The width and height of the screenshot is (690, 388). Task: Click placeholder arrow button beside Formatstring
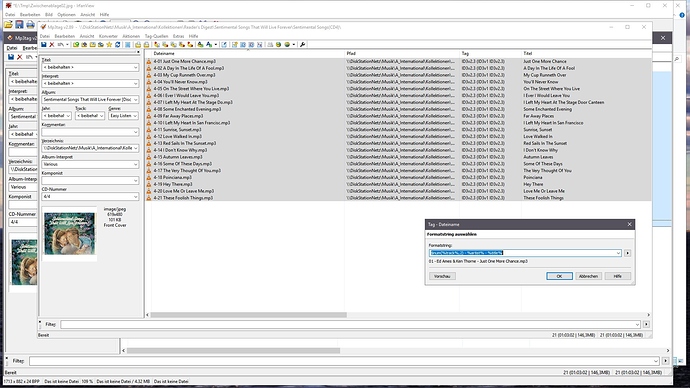pyautogui.click(x=628, y=253)
